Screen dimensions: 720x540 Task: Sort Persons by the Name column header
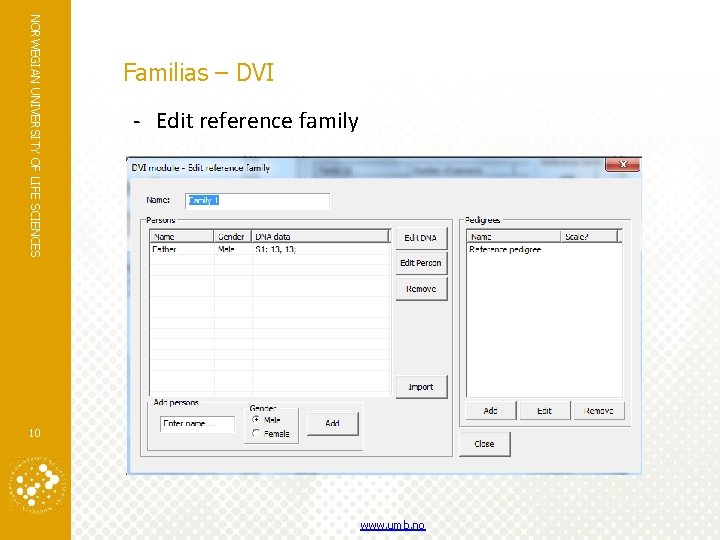[182, 236]
